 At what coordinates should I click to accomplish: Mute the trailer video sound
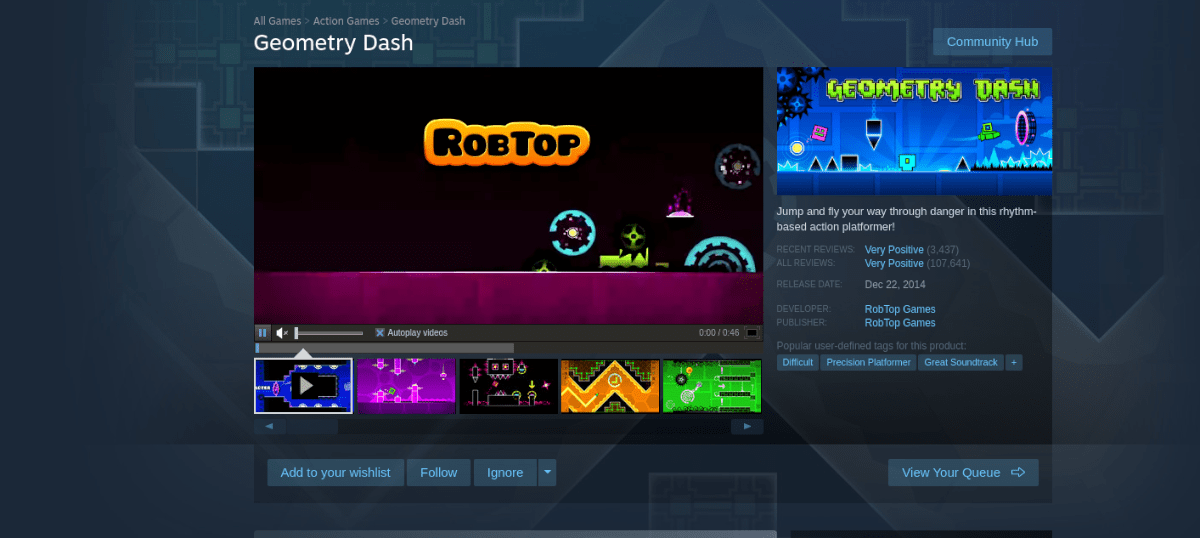(283, 333)
